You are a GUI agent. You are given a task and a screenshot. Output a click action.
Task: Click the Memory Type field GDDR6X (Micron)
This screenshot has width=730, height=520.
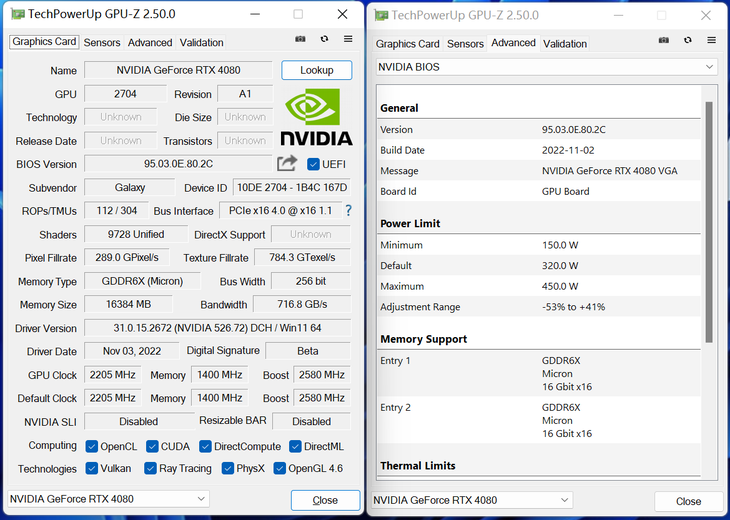(x=142, y=281)
